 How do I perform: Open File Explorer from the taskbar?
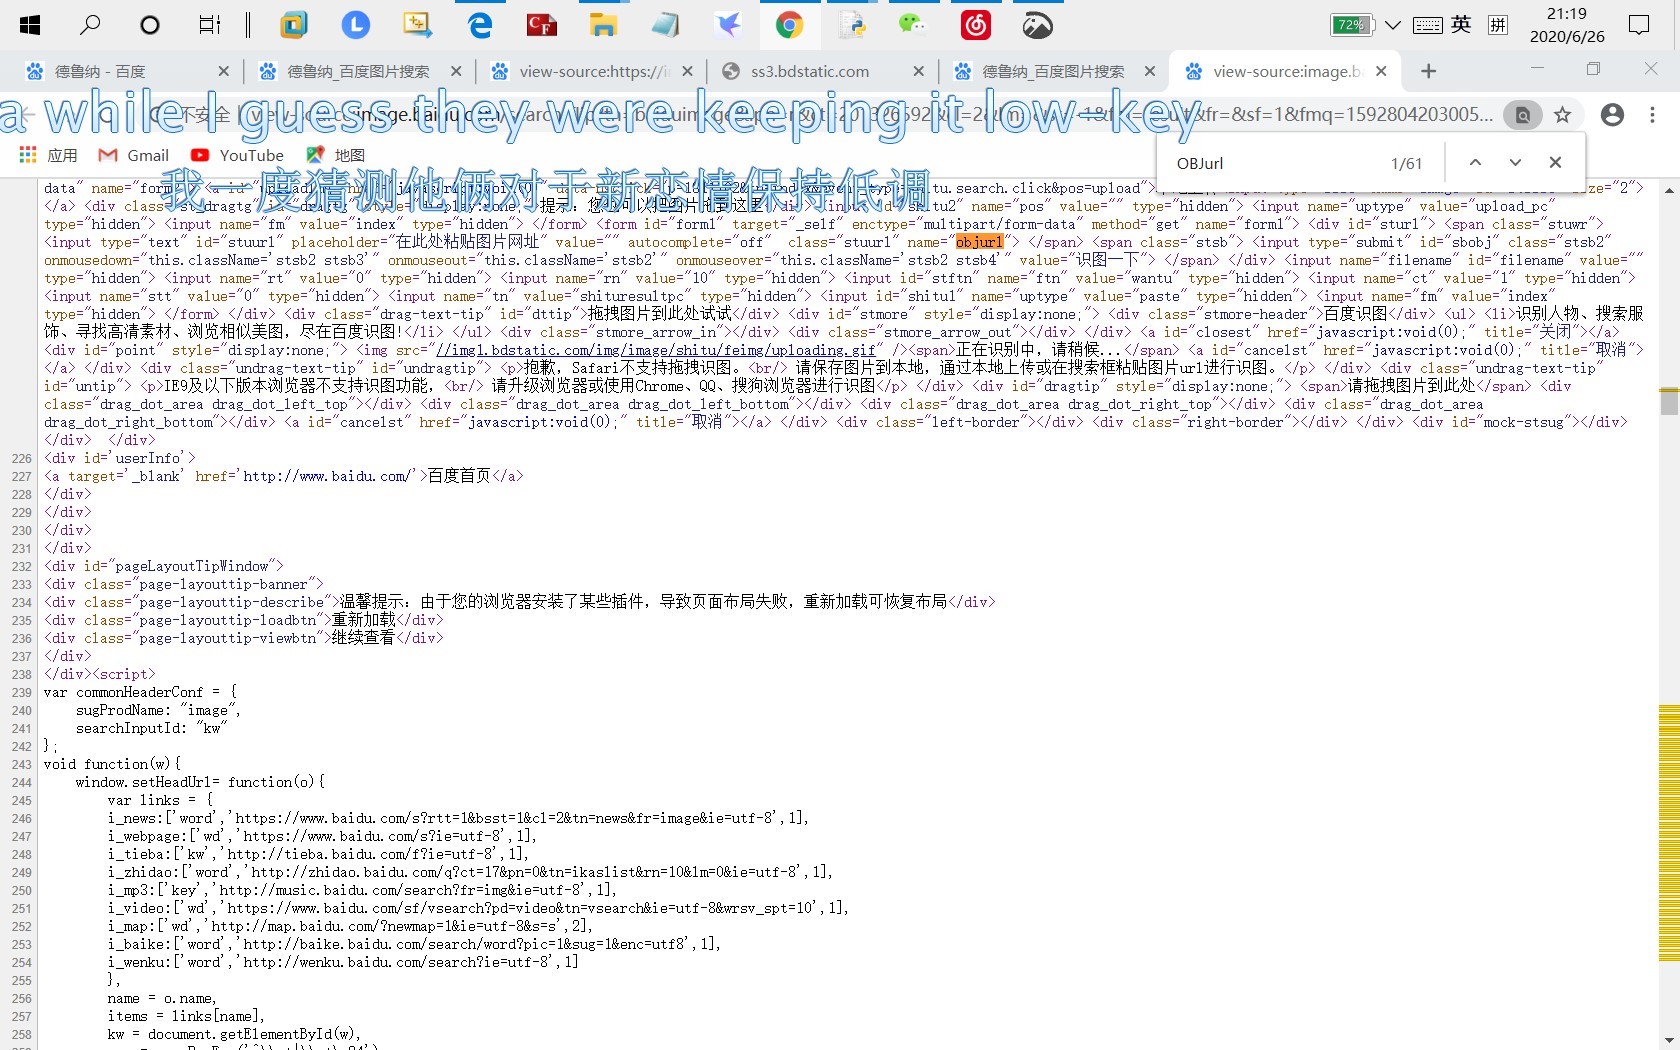(x=603, y=25)
